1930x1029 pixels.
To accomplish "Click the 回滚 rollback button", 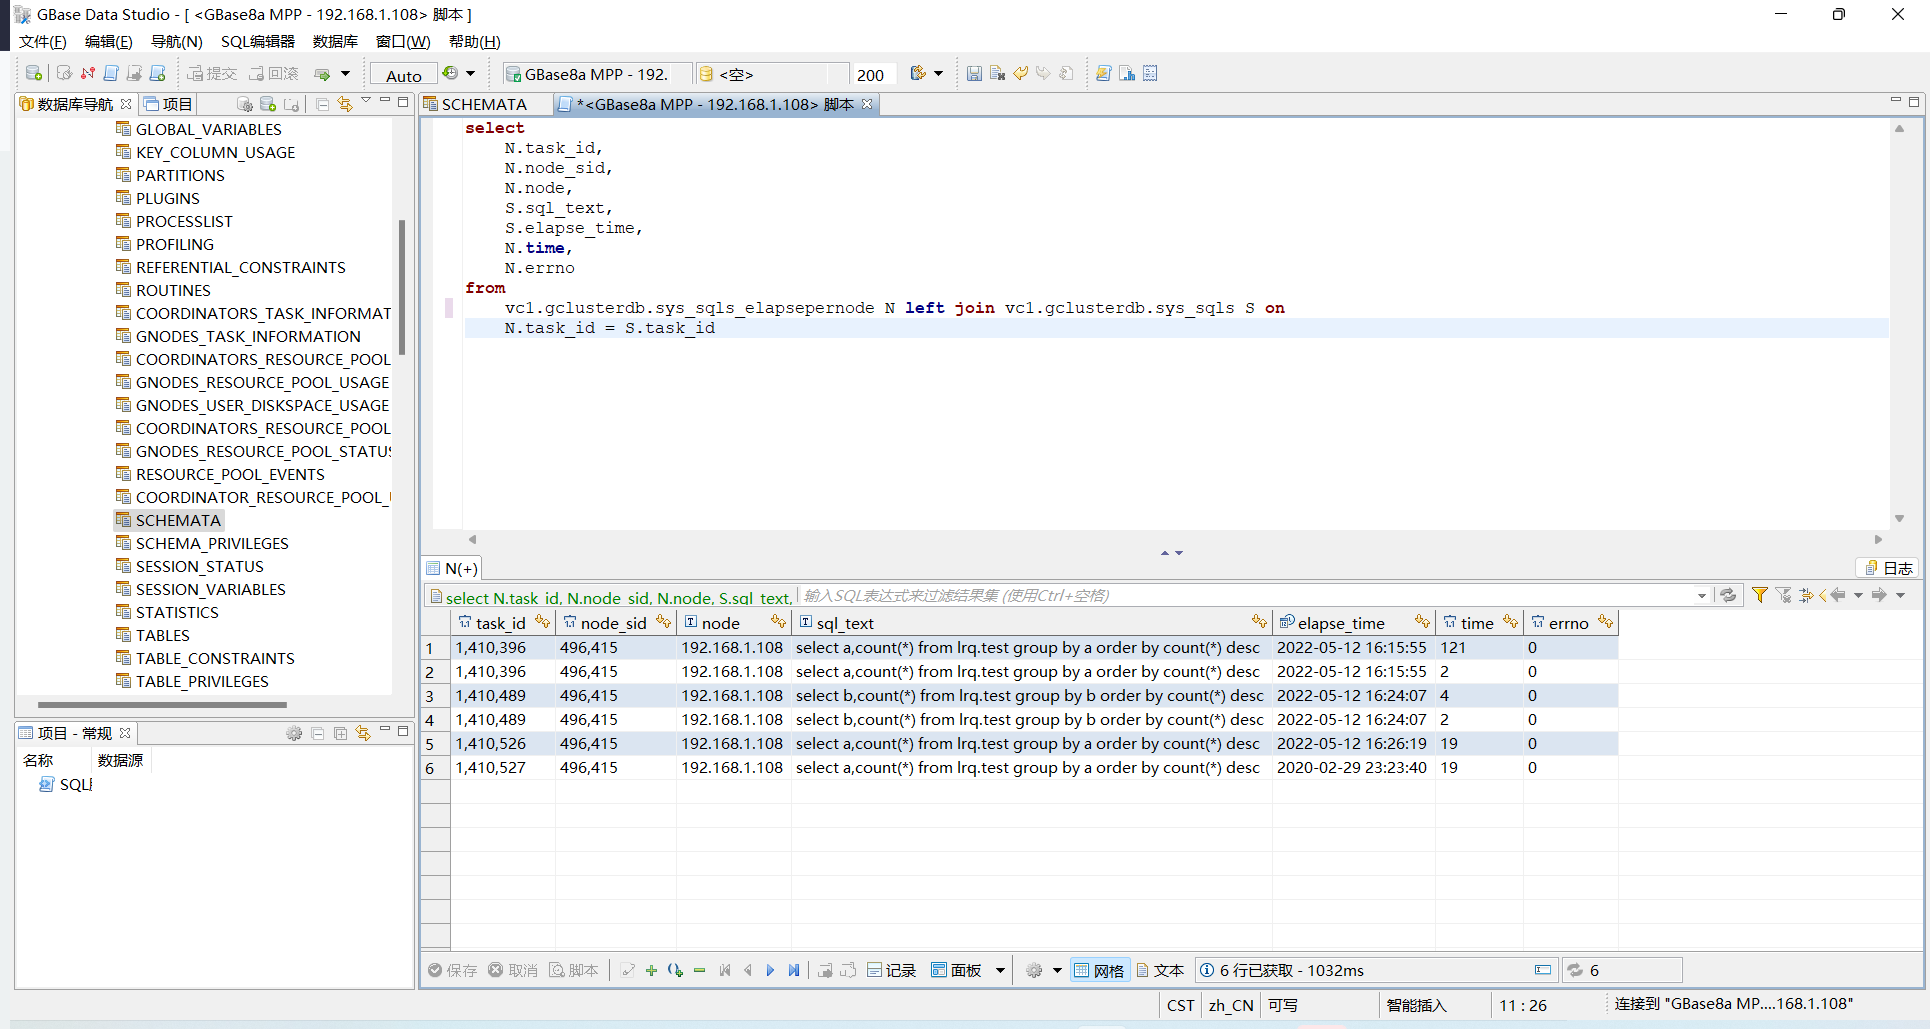I will [x=274, y=73].
